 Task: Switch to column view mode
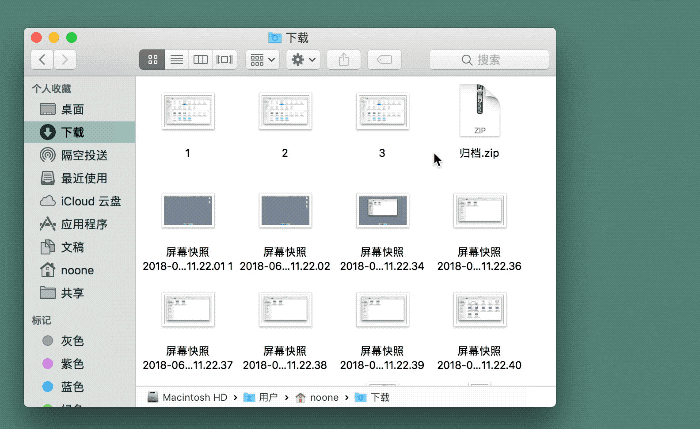tap(201, 60)
